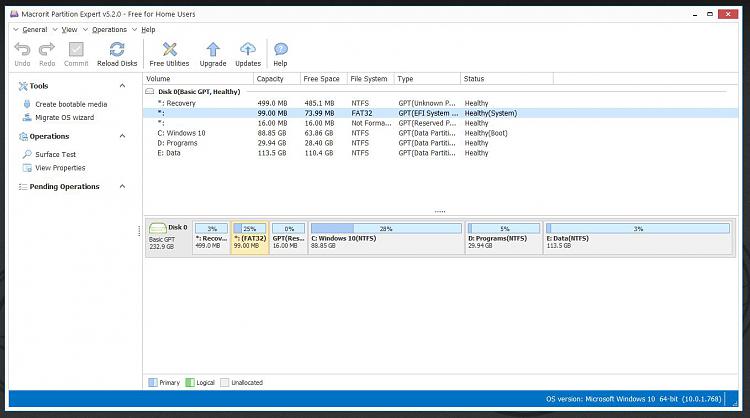The width and height of the screenshot is (750, 418).
Task: Click the Create bootable media icon
Action: [27, 104]
